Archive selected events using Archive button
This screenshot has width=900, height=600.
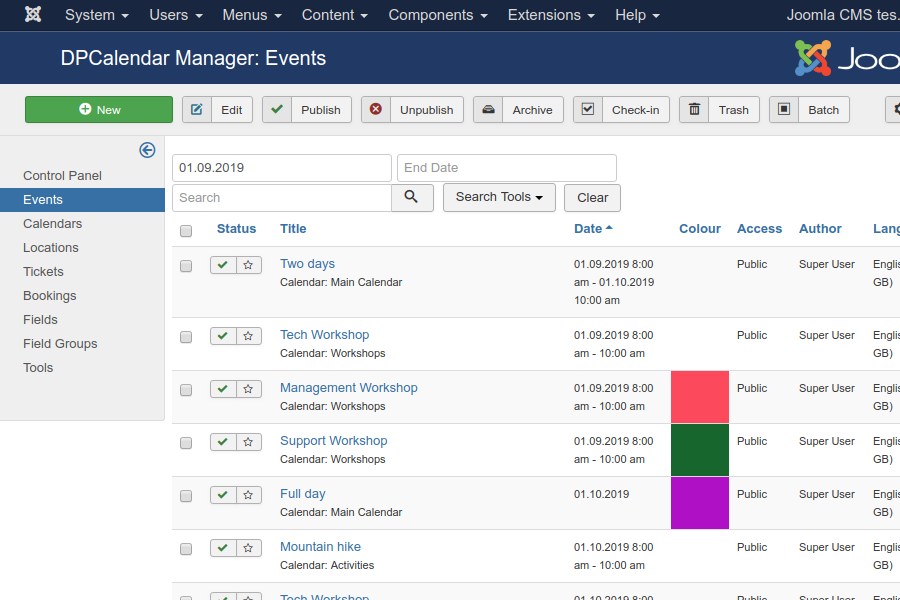click(x=518, y=110)
